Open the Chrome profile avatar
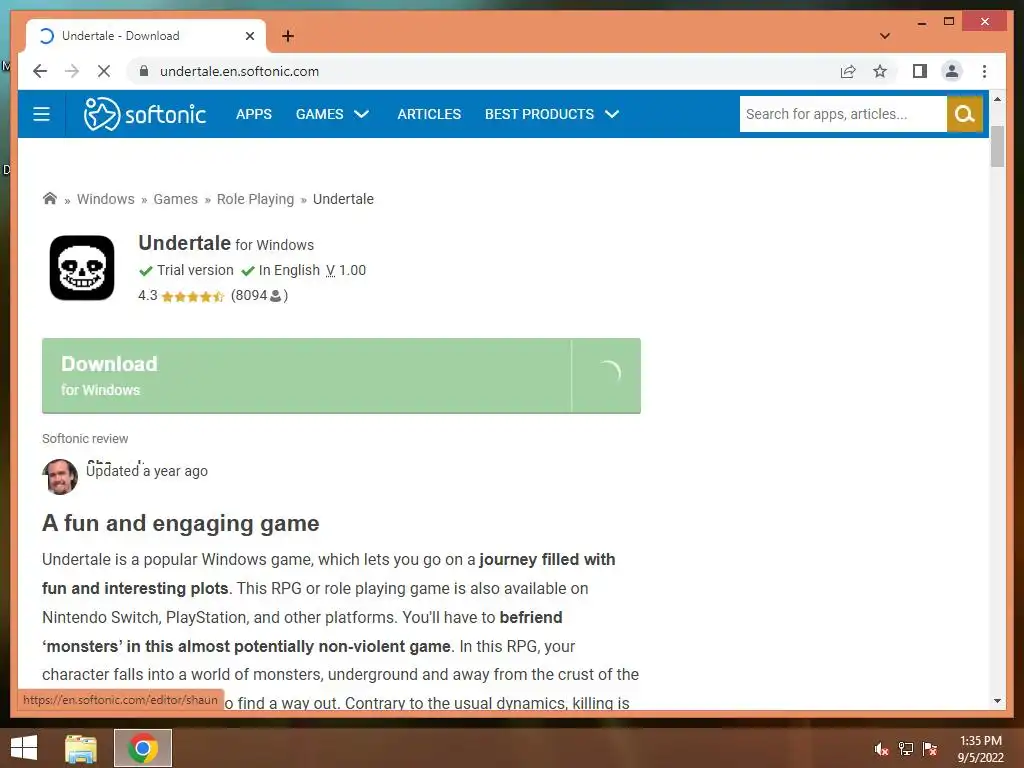 pos(952,71)
